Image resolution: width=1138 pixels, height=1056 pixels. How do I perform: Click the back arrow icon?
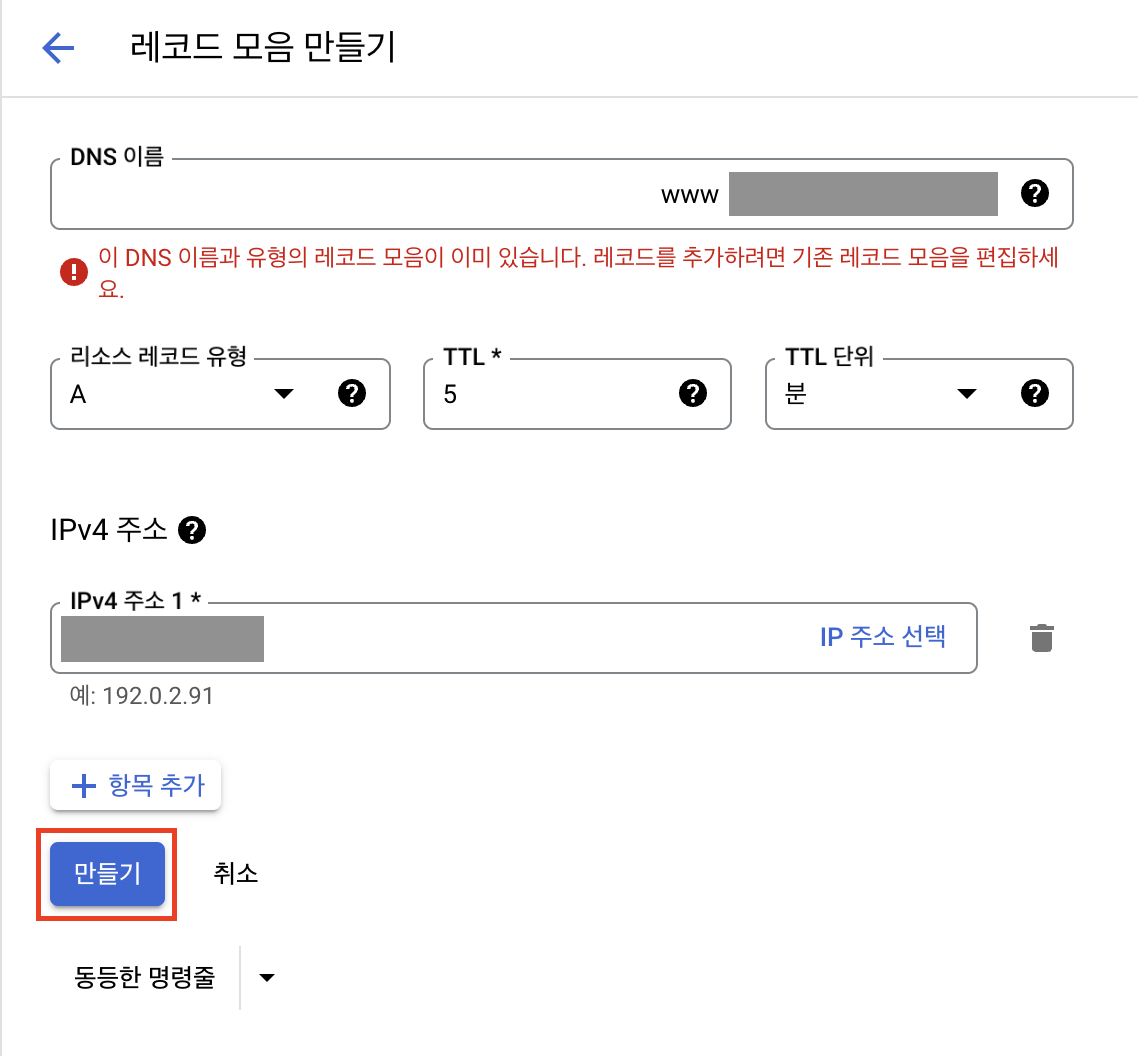58,48
